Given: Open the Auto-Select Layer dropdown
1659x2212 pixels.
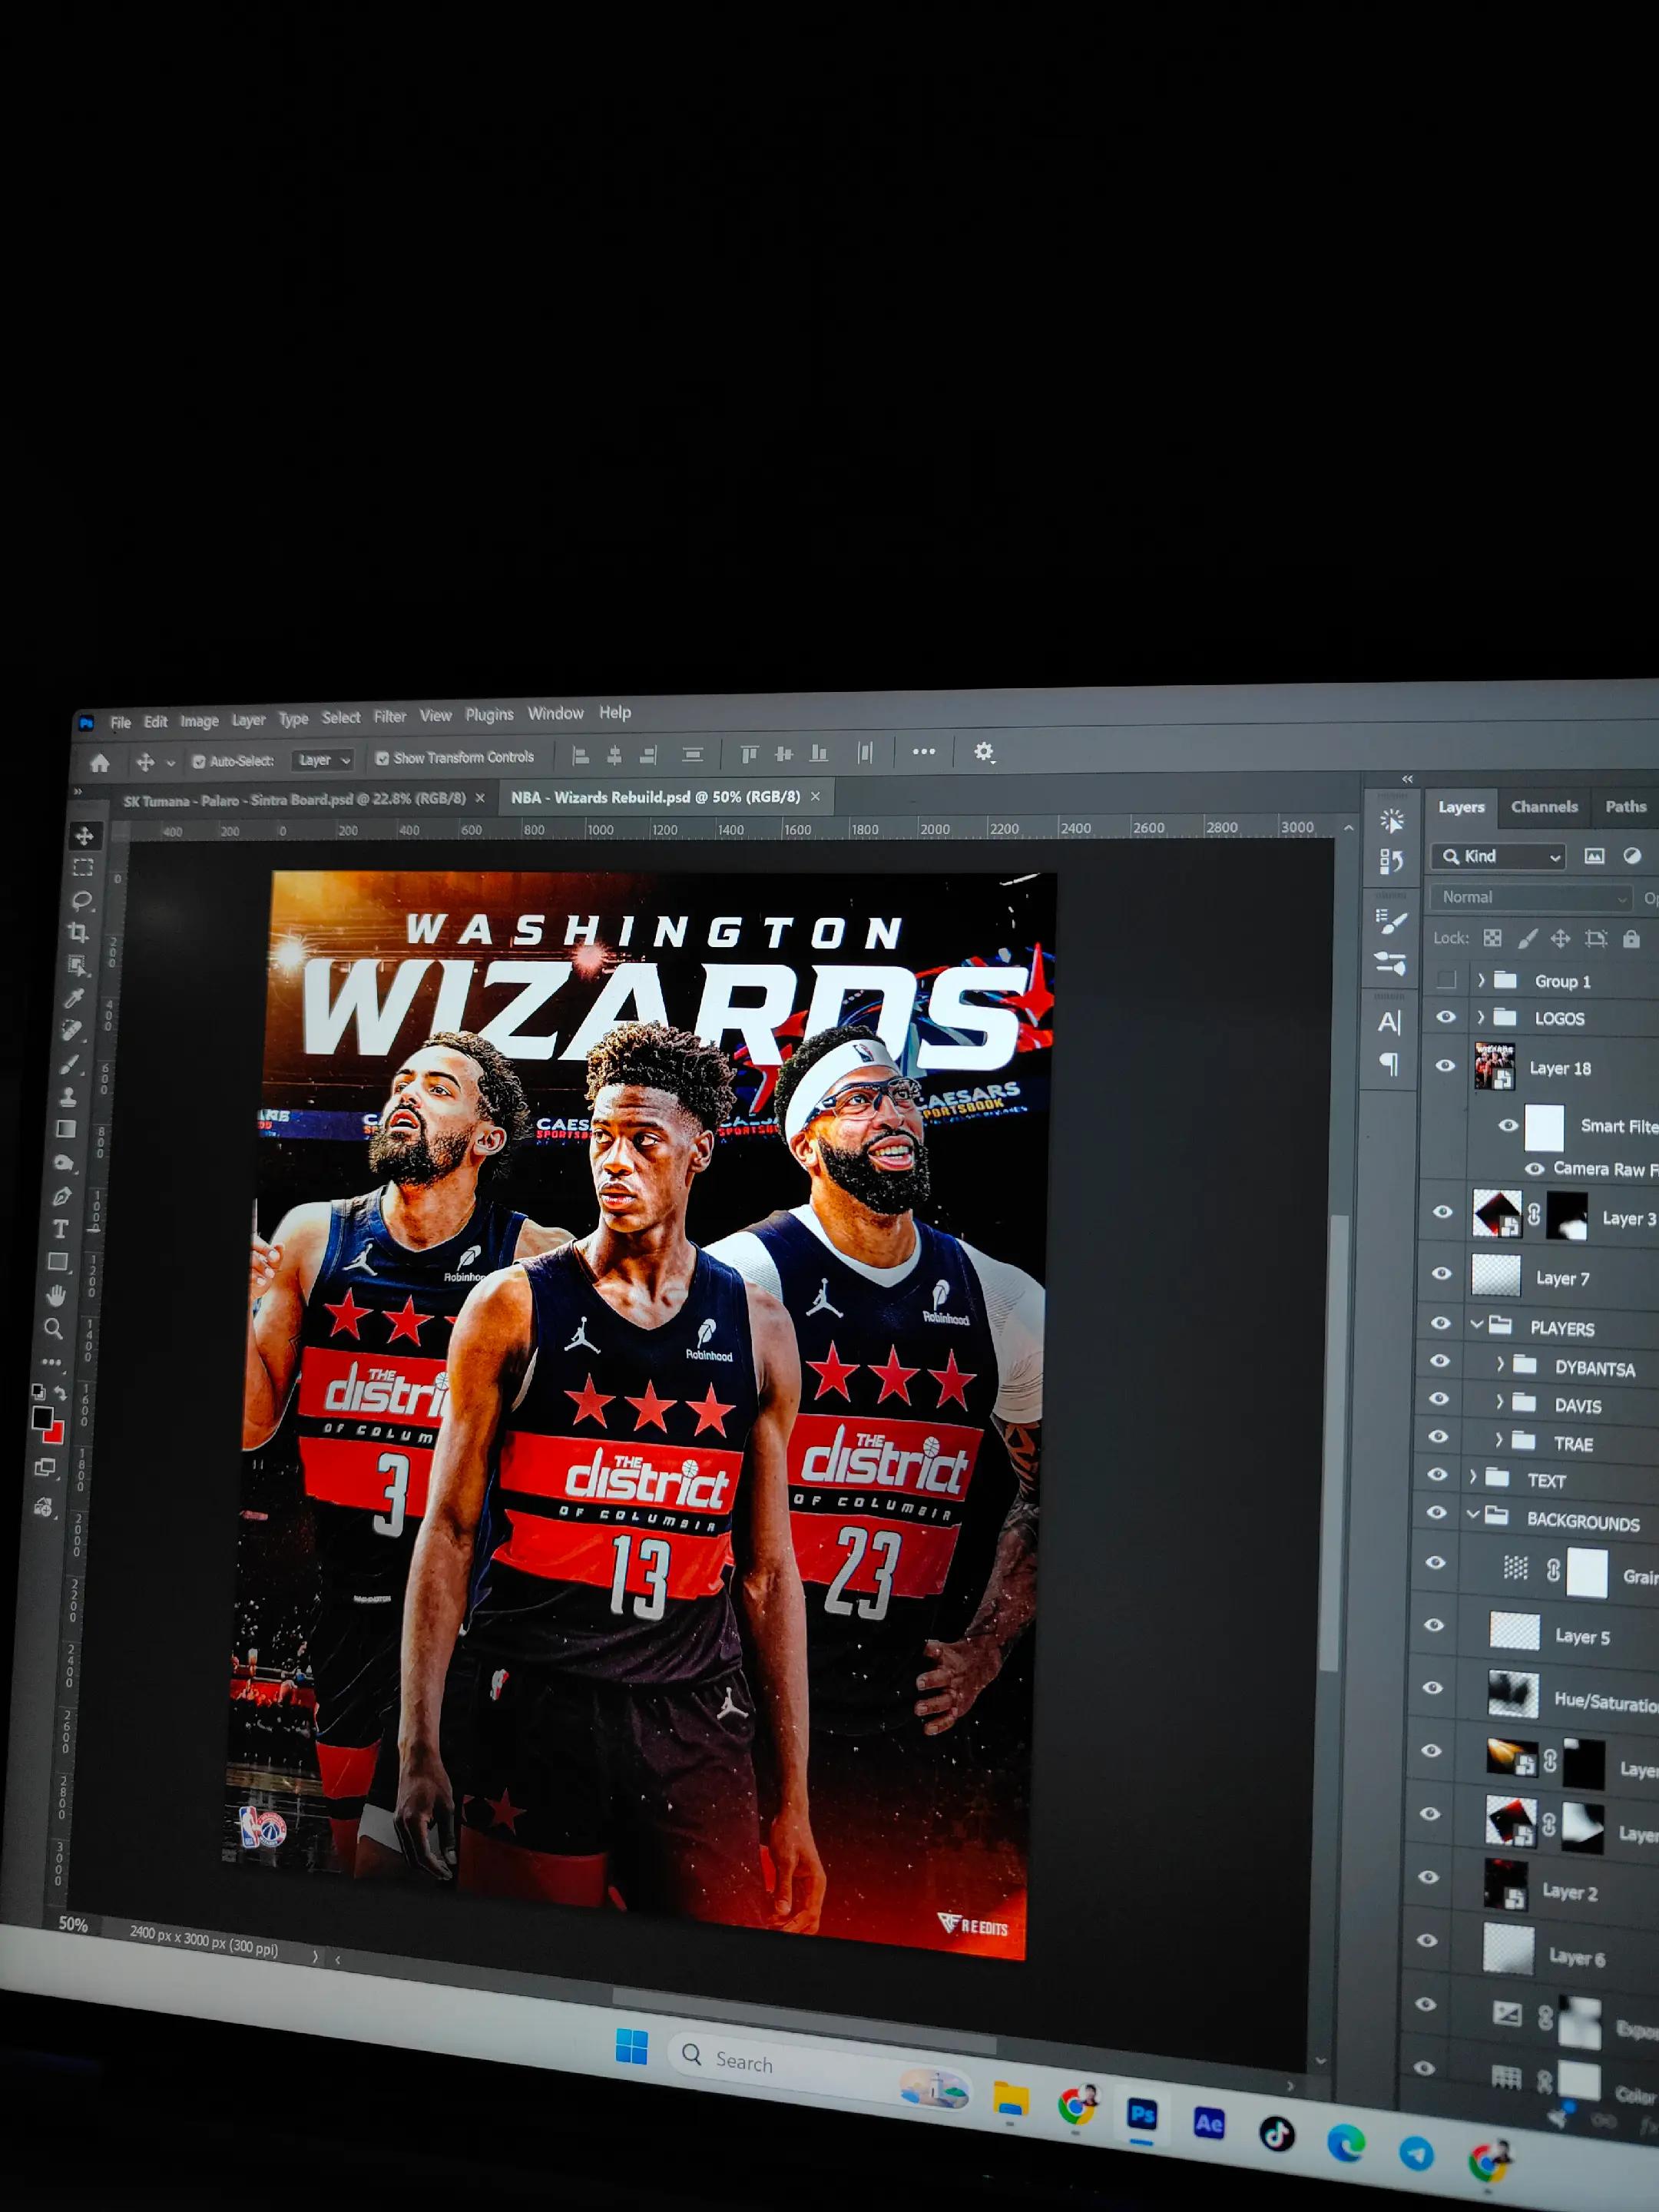Looking at the screenshot, I should (323, 760).
